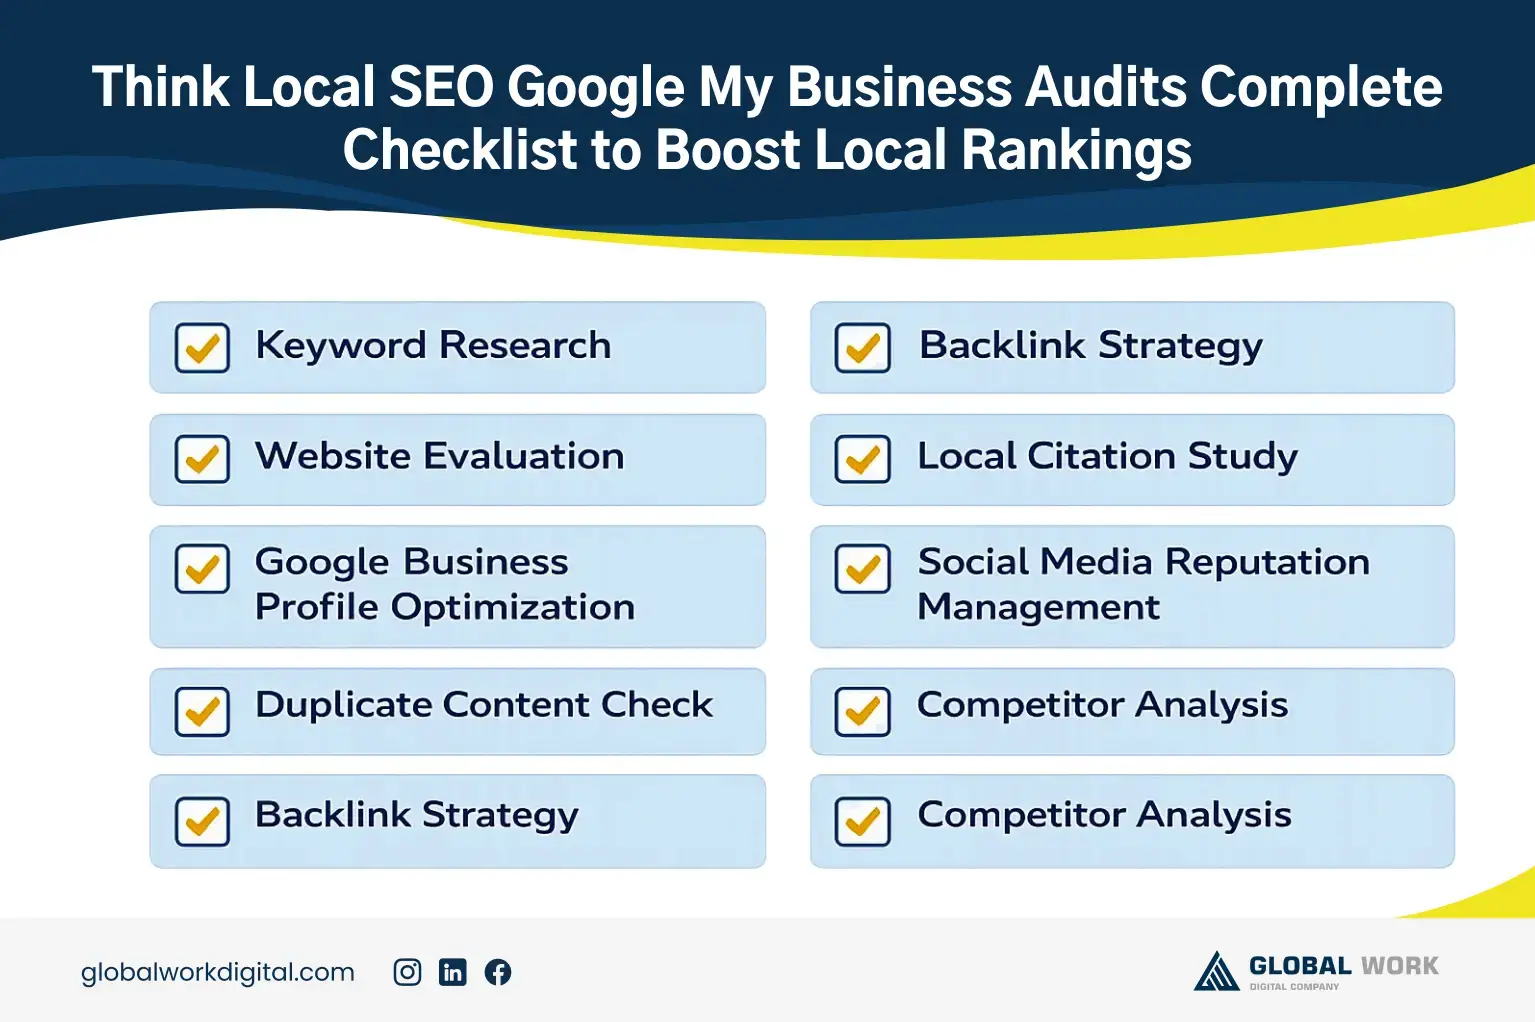Open the Instagram icon in the footer

407,972
